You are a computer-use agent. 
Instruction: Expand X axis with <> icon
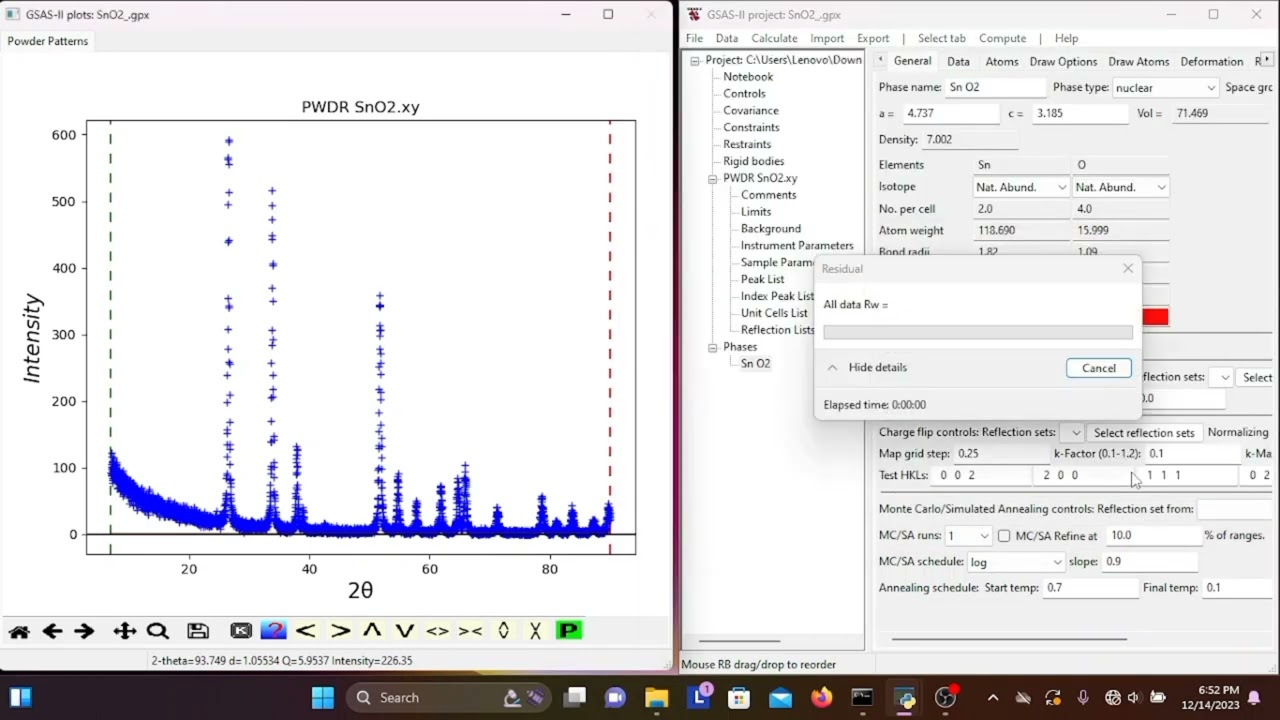437,631
